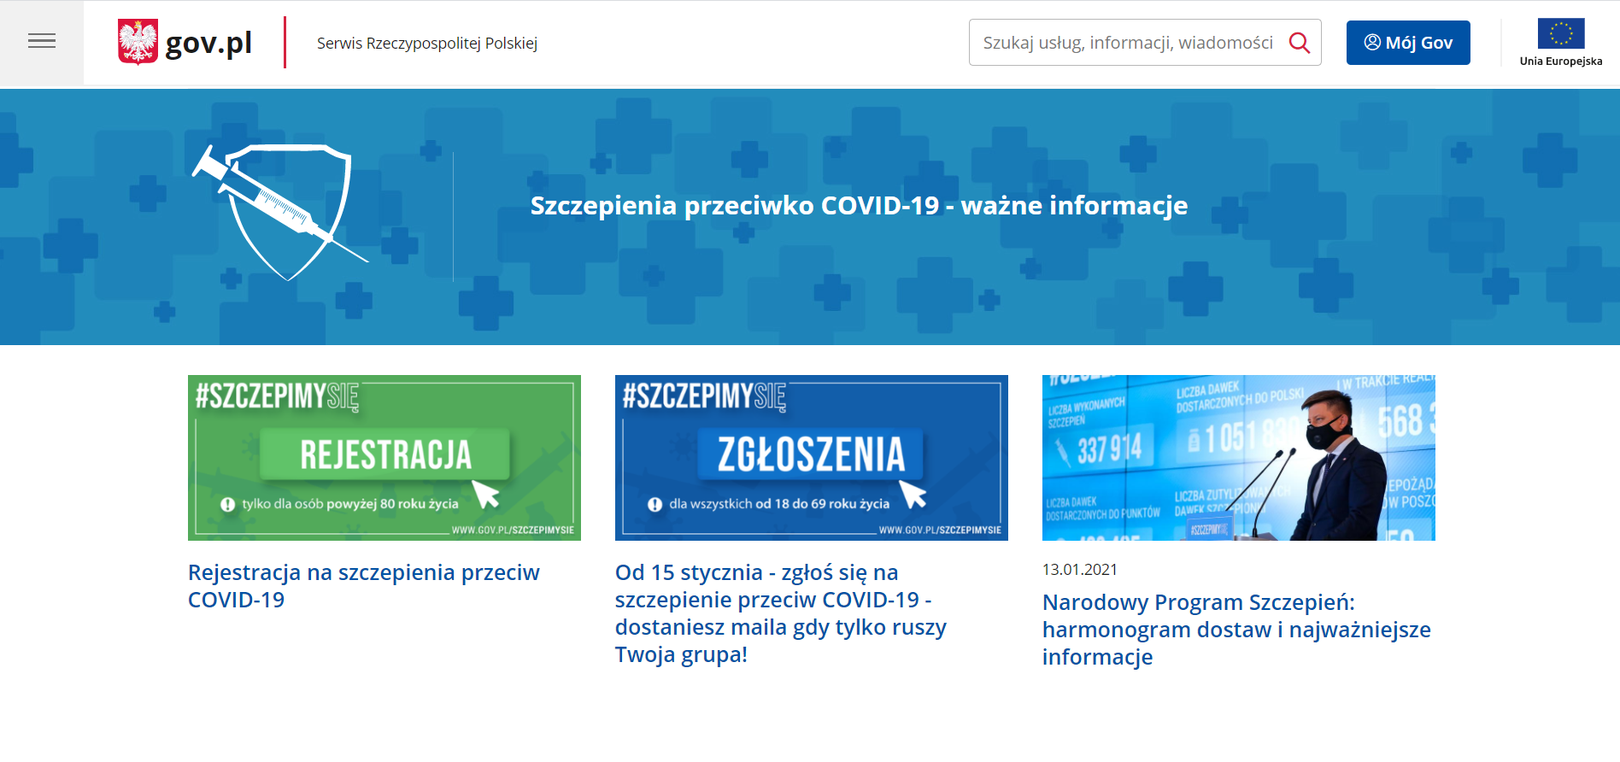Click the European Union flag icon
The height and width of the screenshot is (762, 1620).
click(x=1560, y=34)
